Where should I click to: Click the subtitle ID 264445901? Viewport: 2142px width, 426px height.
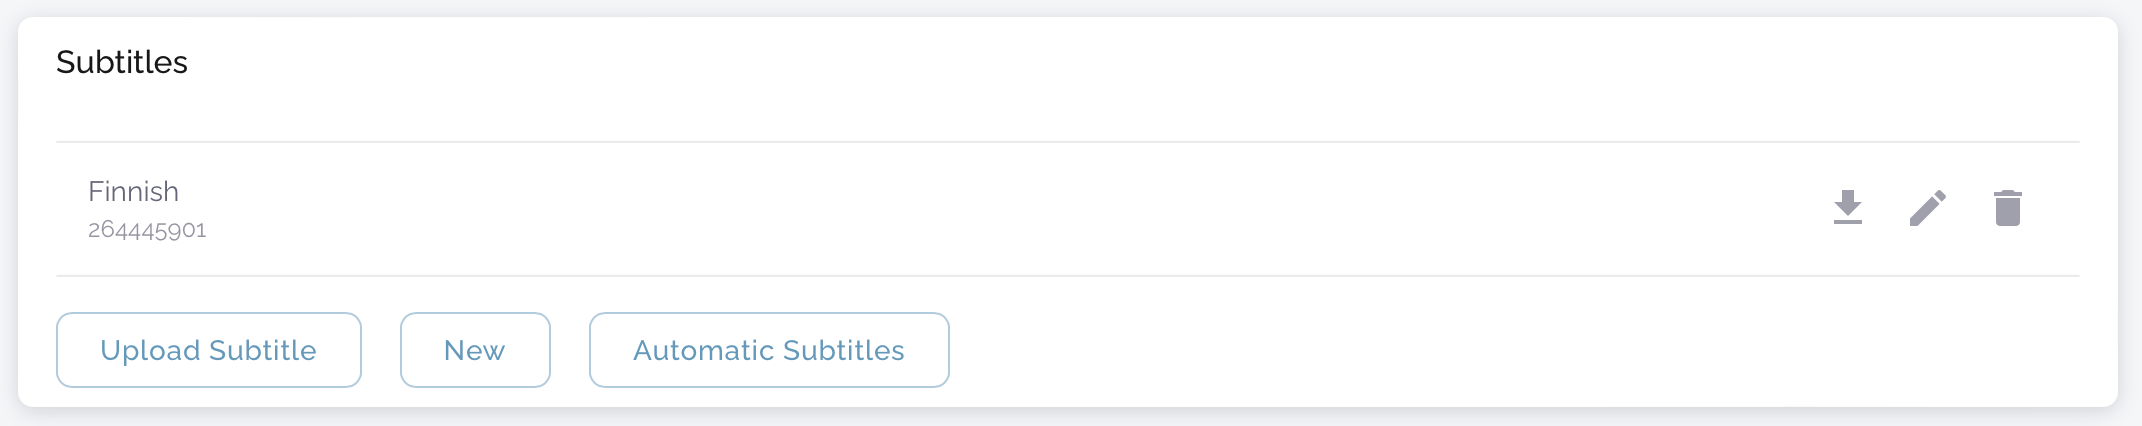tap(147, 230)
